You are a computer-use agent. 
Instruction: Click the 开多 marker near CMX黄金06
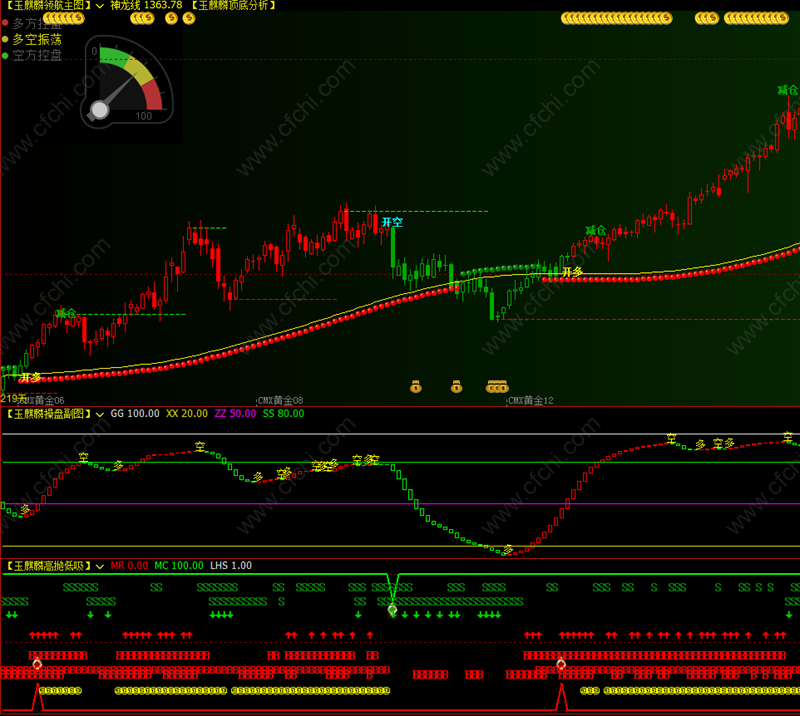pos(31,378)
